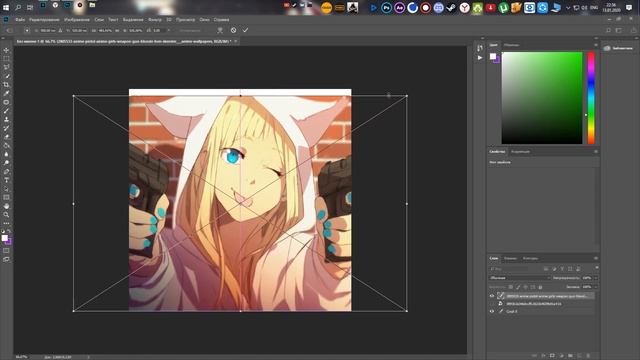Screen dimensions: 640x360
Task: Toggle lock image pixels brush icon
Action: (x=518, y=287)
